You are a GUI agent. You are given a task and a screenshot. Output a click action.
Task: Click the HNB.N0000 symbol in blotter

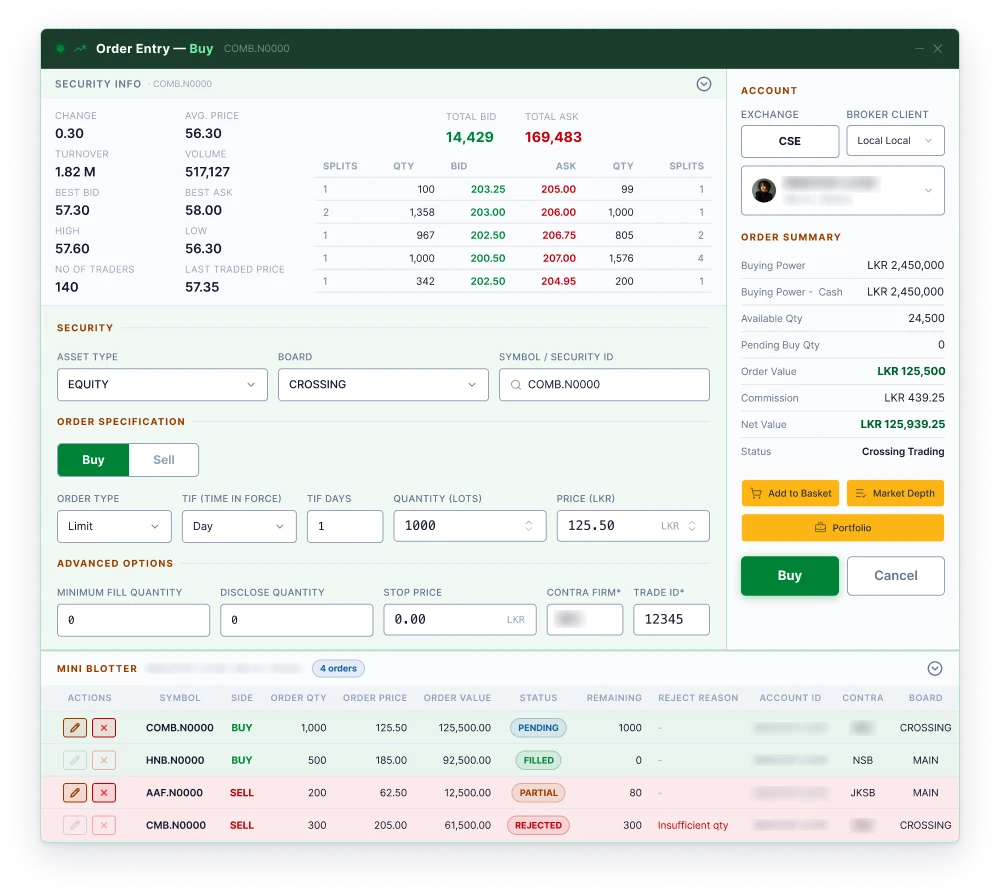175,760
